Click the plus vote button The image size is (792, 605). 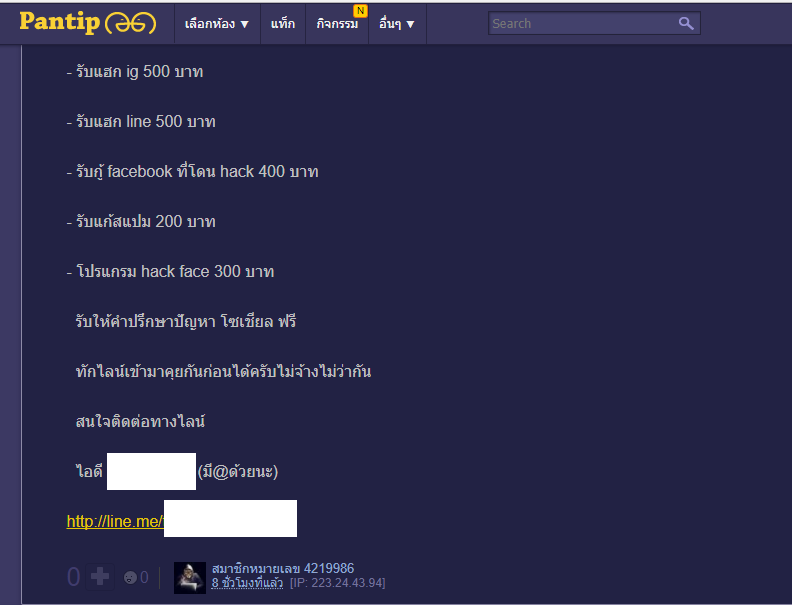click(x=100, y=576)
